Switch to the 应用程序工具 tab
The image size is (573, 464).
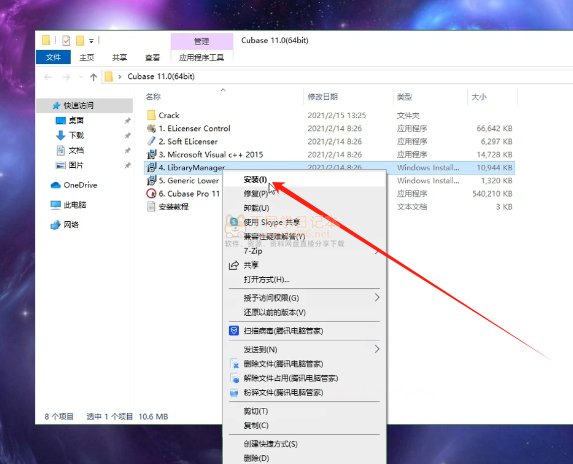click(201, 57)
